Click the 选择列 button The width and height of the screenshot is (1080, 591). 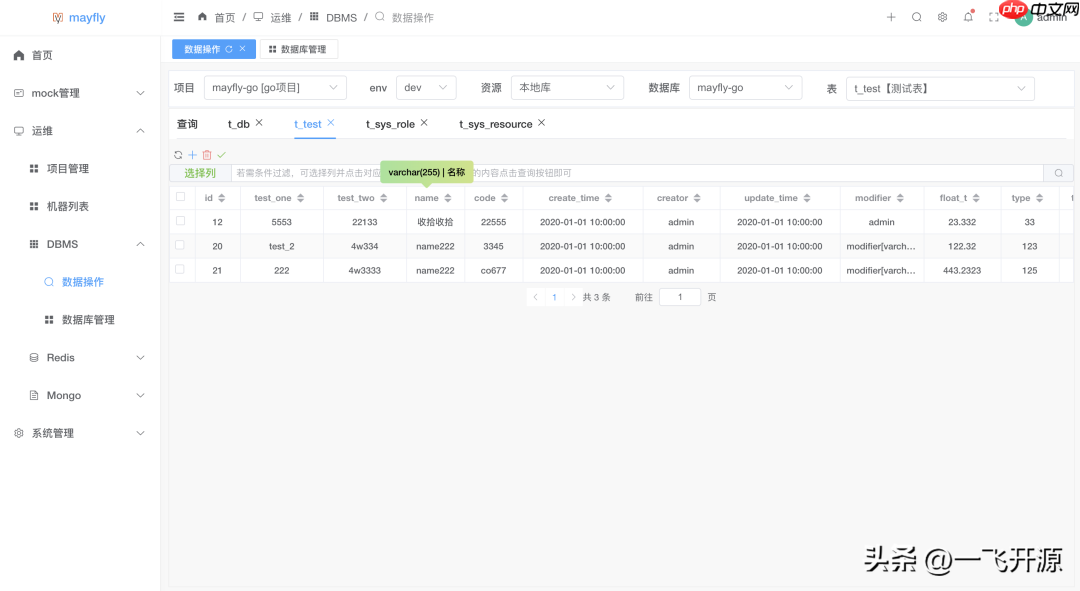[x=199, y=172]
